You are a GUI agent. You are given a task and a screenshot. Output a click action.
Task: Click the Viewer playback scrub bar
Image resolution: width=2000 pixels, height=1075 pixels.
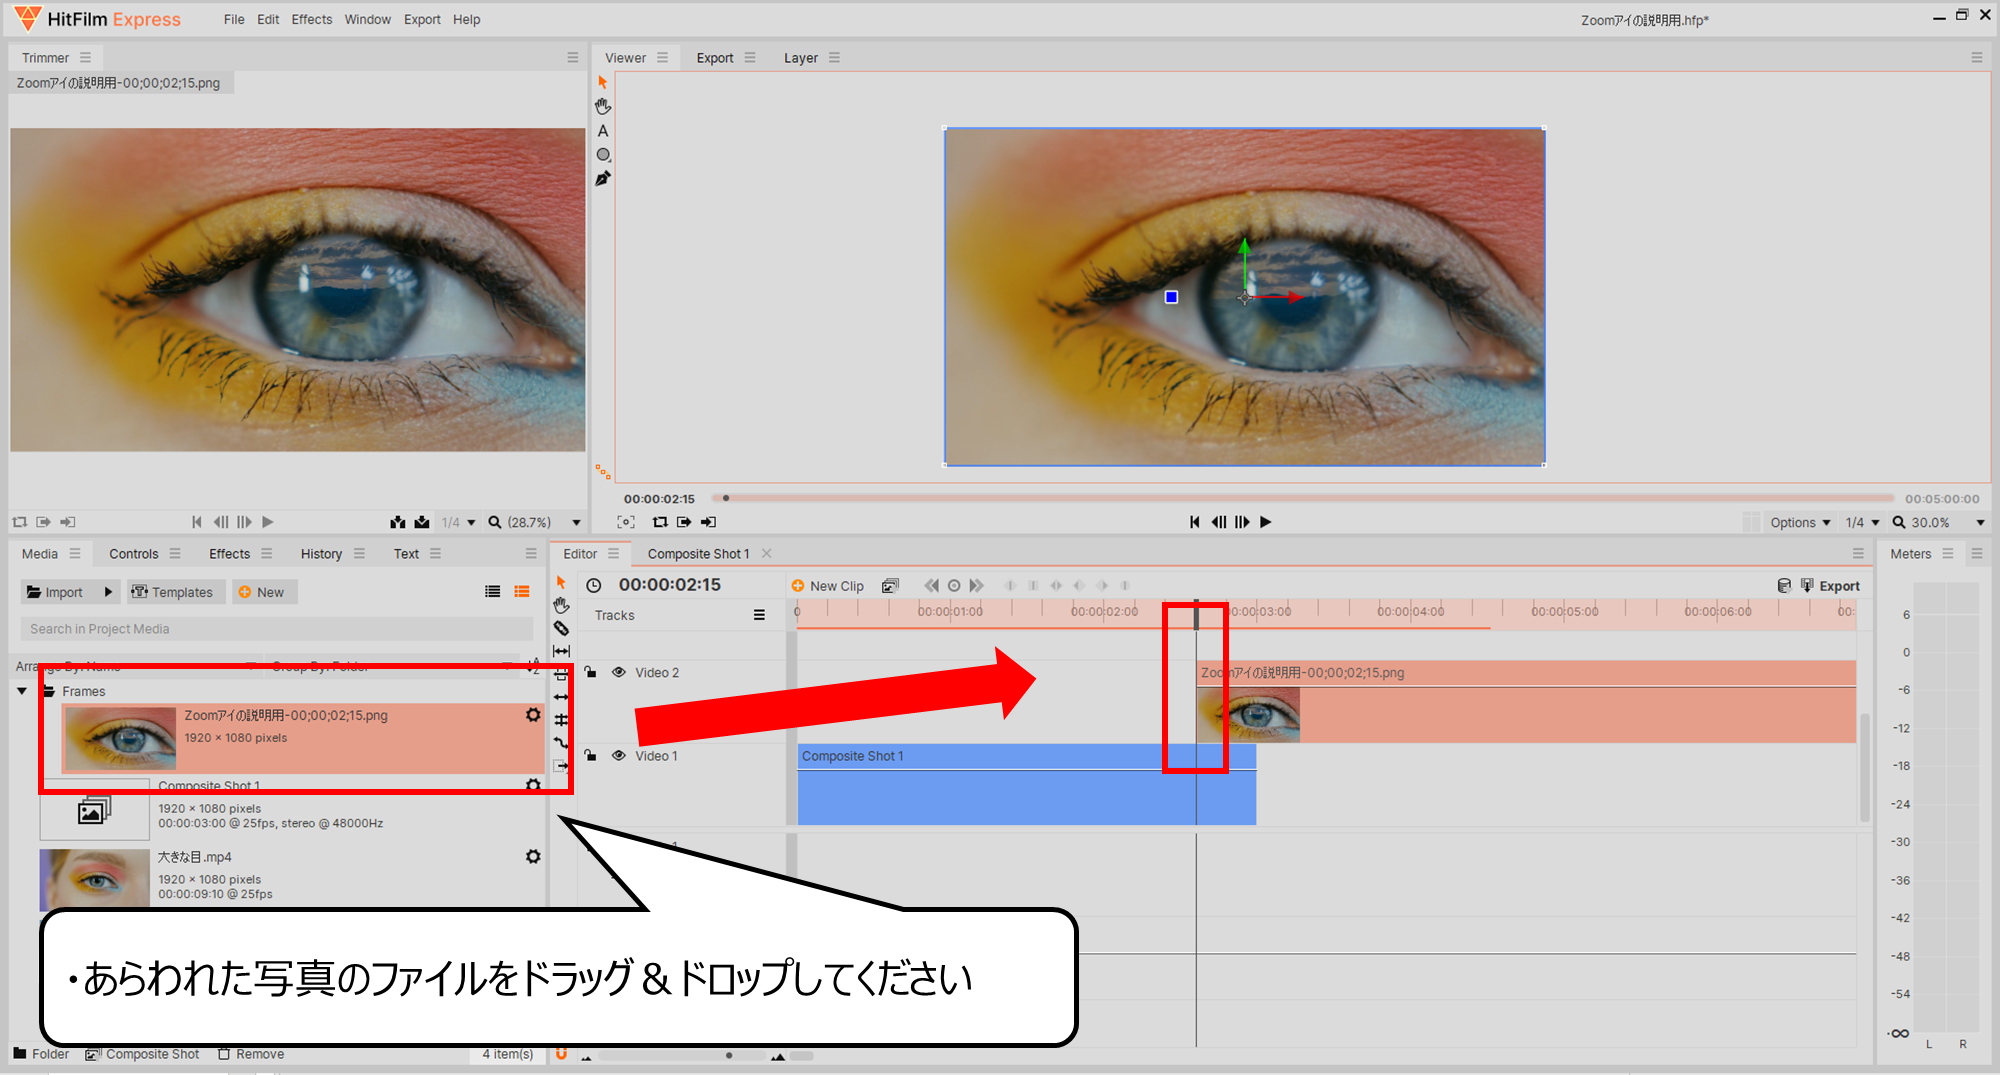click(1303, 498)
